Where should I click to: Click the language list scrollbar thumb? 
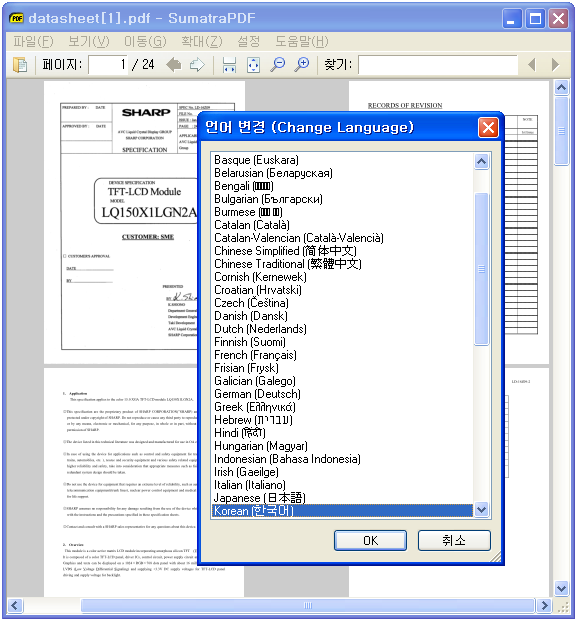[482, 269]
